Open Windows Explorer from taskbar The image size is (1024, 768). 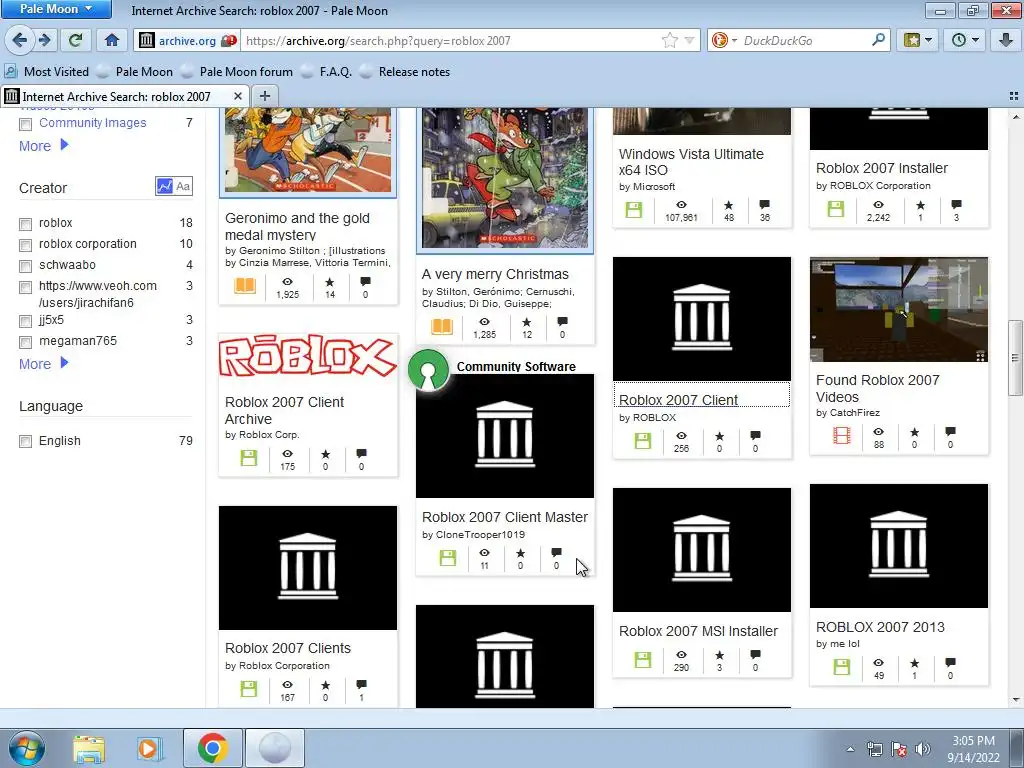89,749
